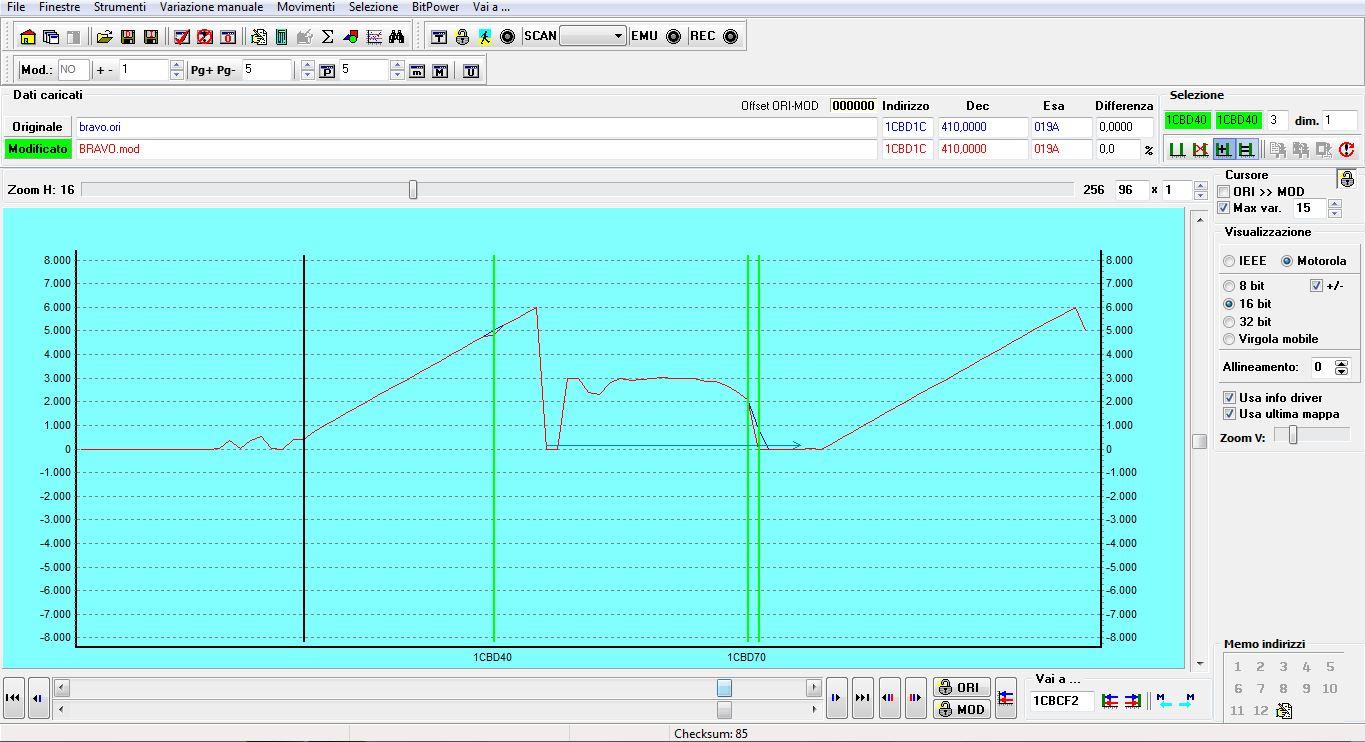The image size is (1365, 742).
Task: Open the Strumenti menu
Action: [119, 7]
